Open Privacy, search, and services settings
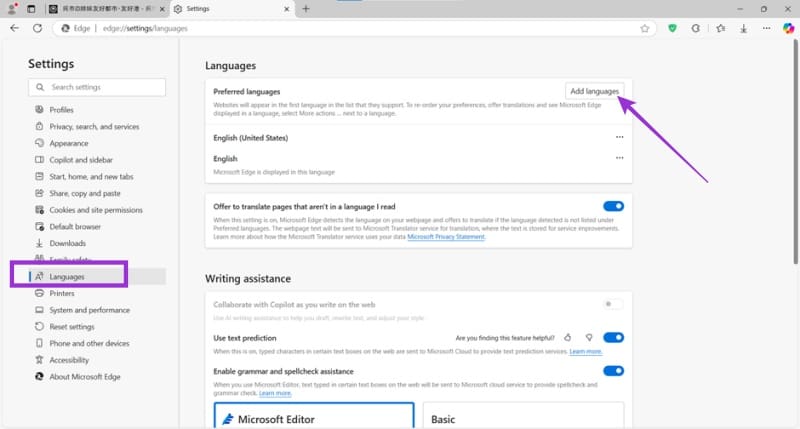The height and width of the screenshot is (429, 800). pyautogui.click(x=94, y=127)
